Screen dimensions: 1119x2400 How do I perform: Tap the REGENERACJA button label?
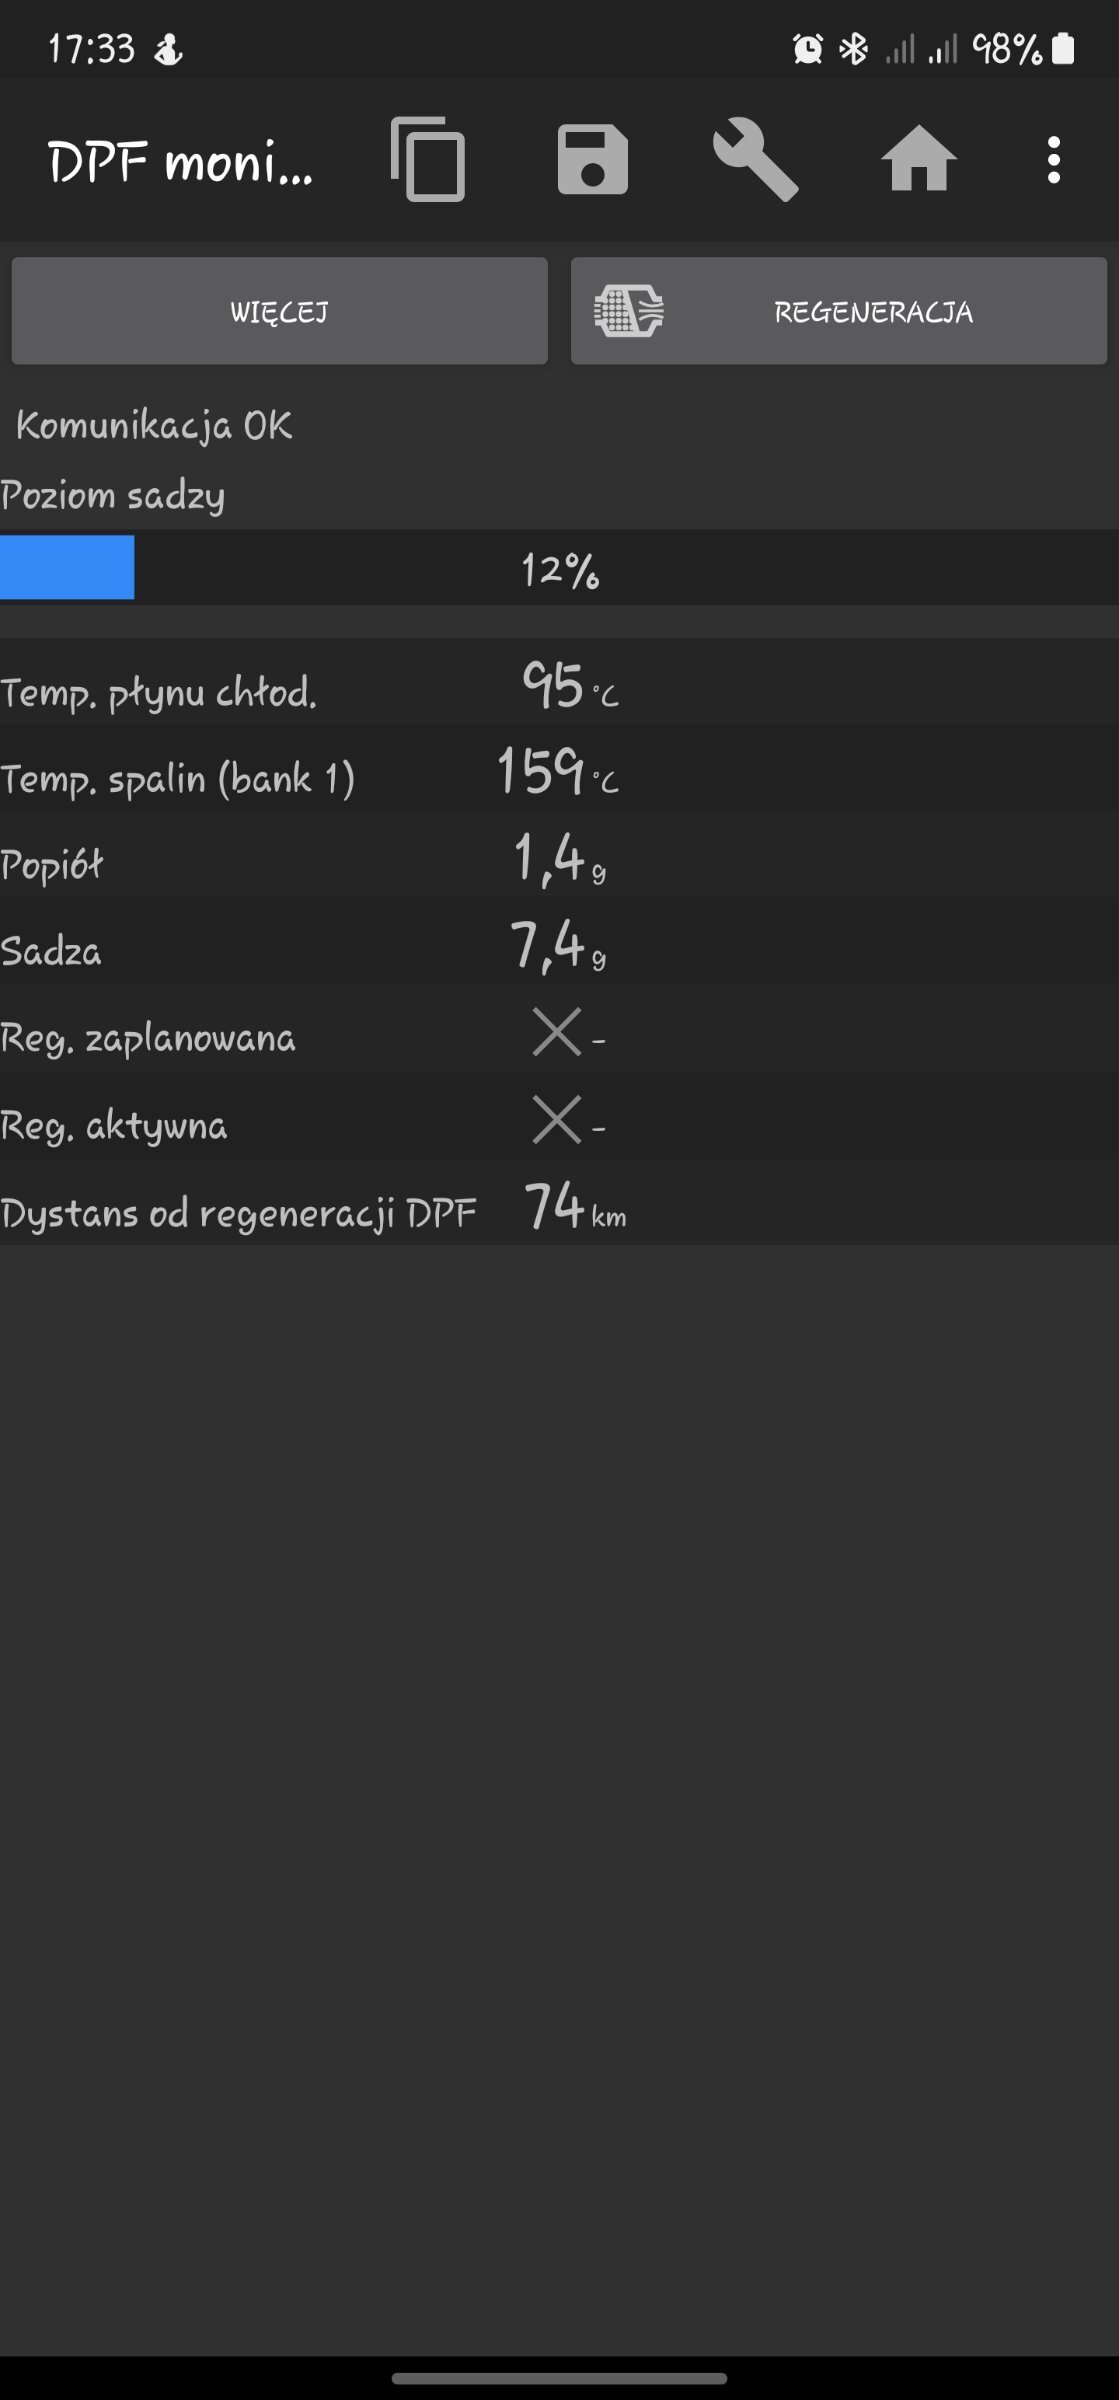(873, 312)
